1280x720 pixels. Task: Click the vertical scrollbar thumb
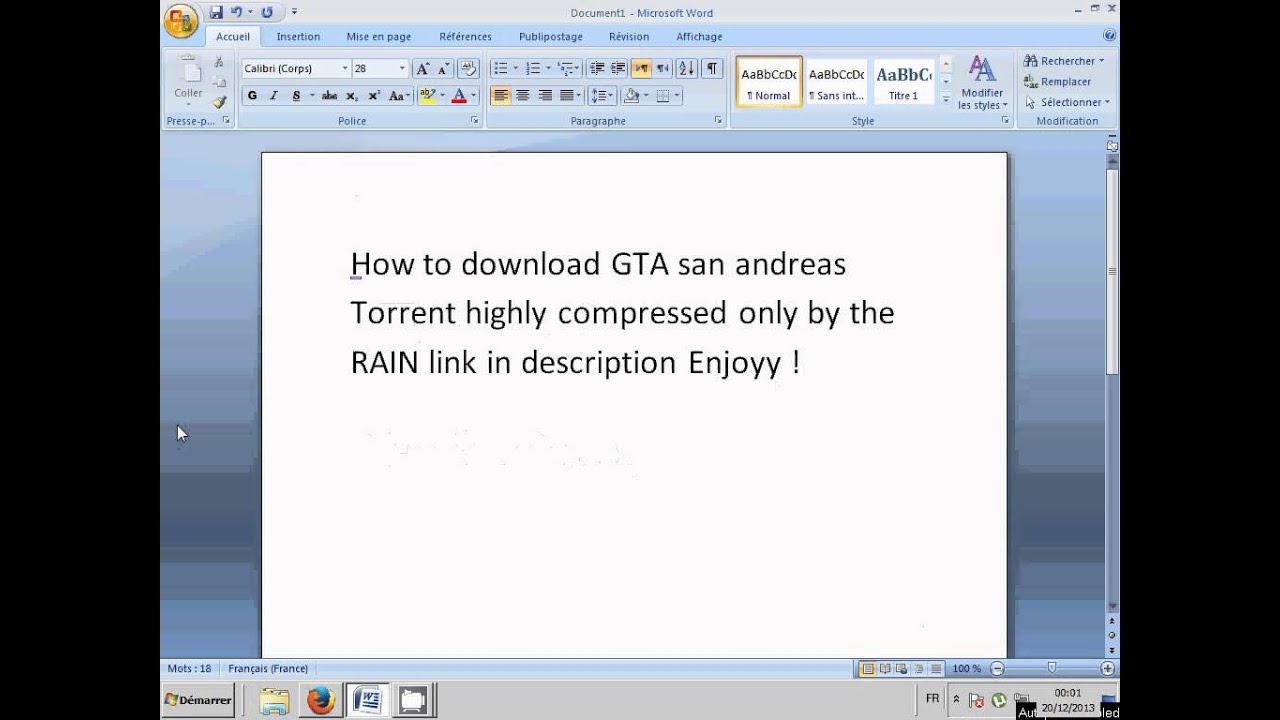(1112, 272)
